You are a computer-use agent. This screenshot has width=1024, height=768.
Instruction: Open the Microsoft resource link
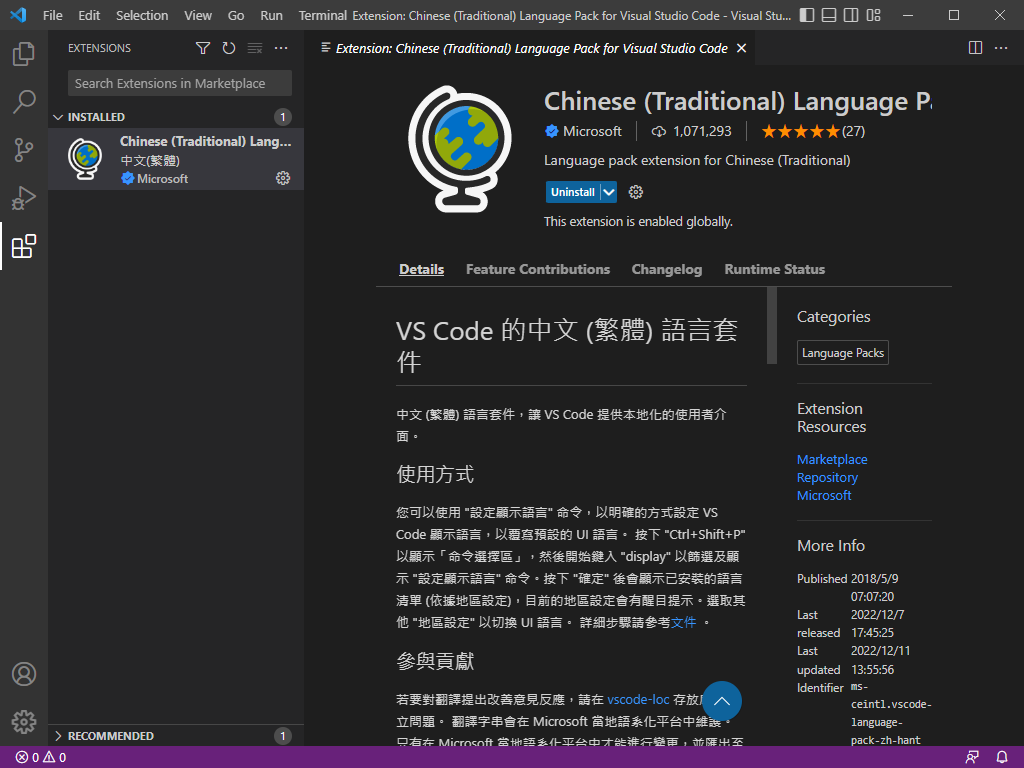click(x=824, y=495)
